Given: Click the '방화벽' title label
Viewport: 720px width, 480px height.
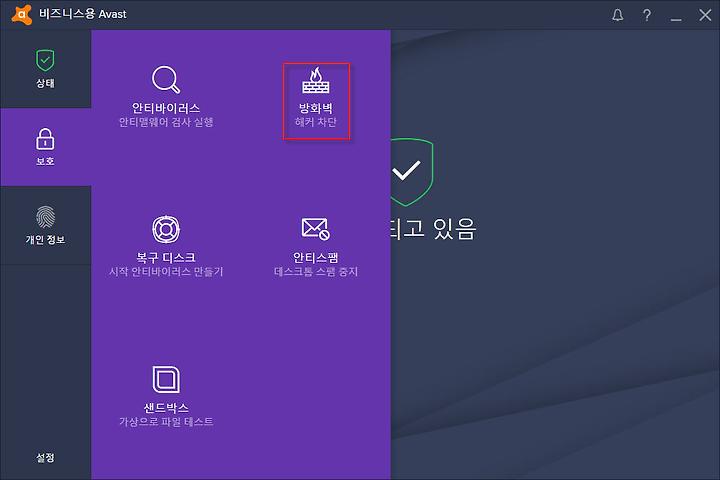Looking at the screenshot, I should click(x=316, y=108).
